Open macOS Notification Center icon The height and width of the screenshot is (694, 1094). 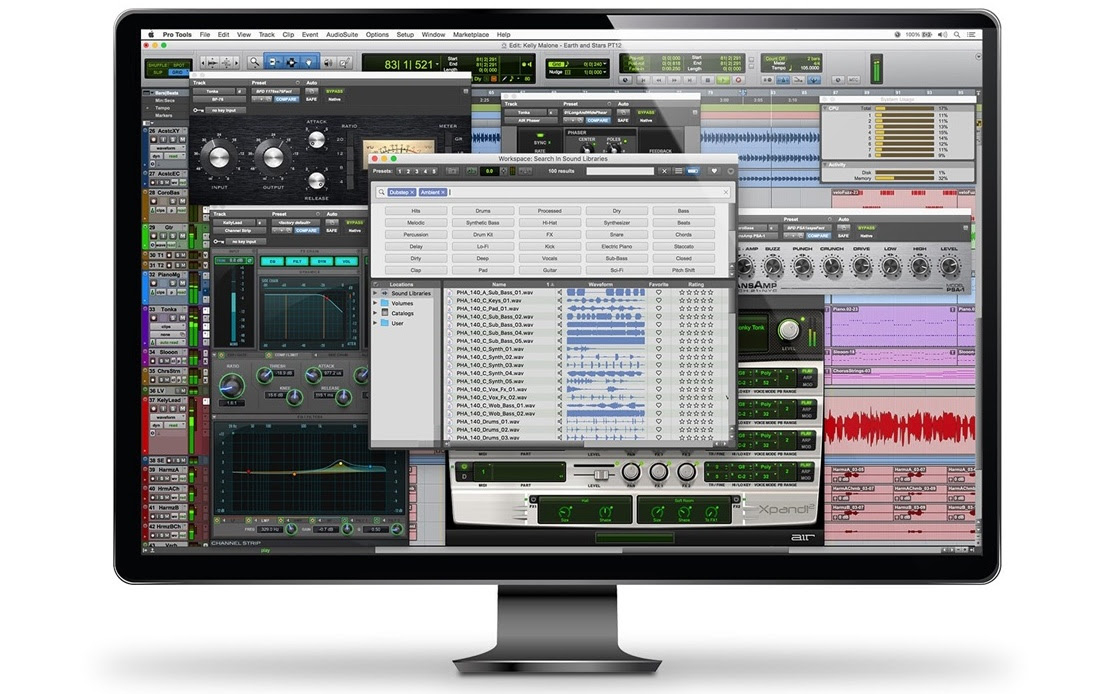click(x=971, y=34)
